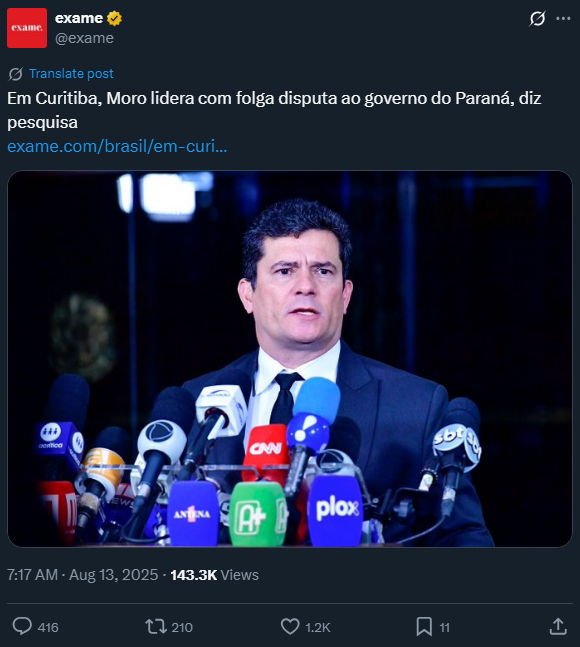Open the Grok icon at top right

coord(538,19)
